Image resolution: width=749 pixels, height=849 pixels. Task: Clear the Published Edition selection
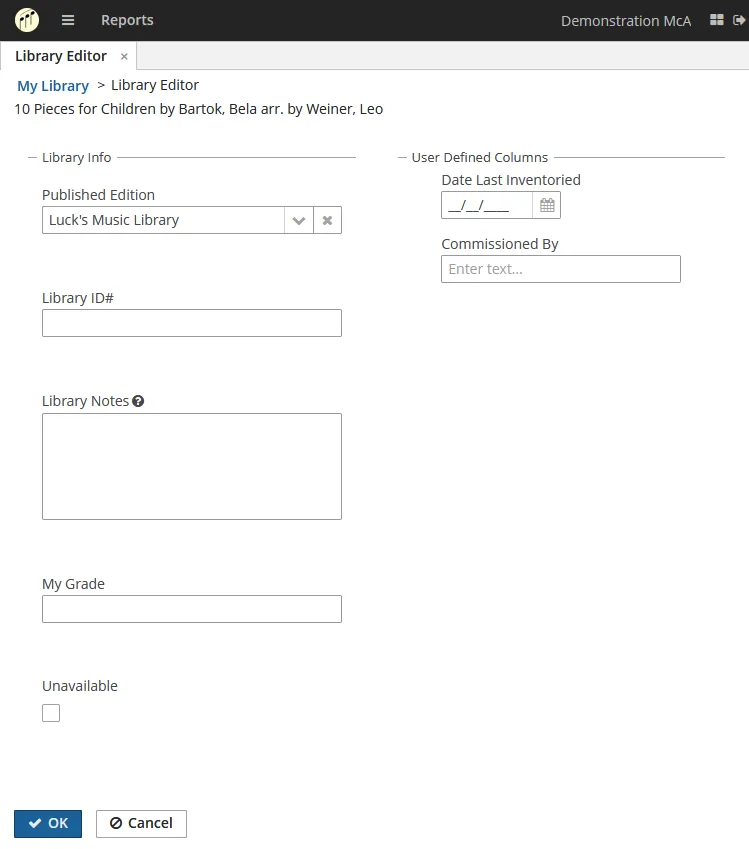[328, 220]
